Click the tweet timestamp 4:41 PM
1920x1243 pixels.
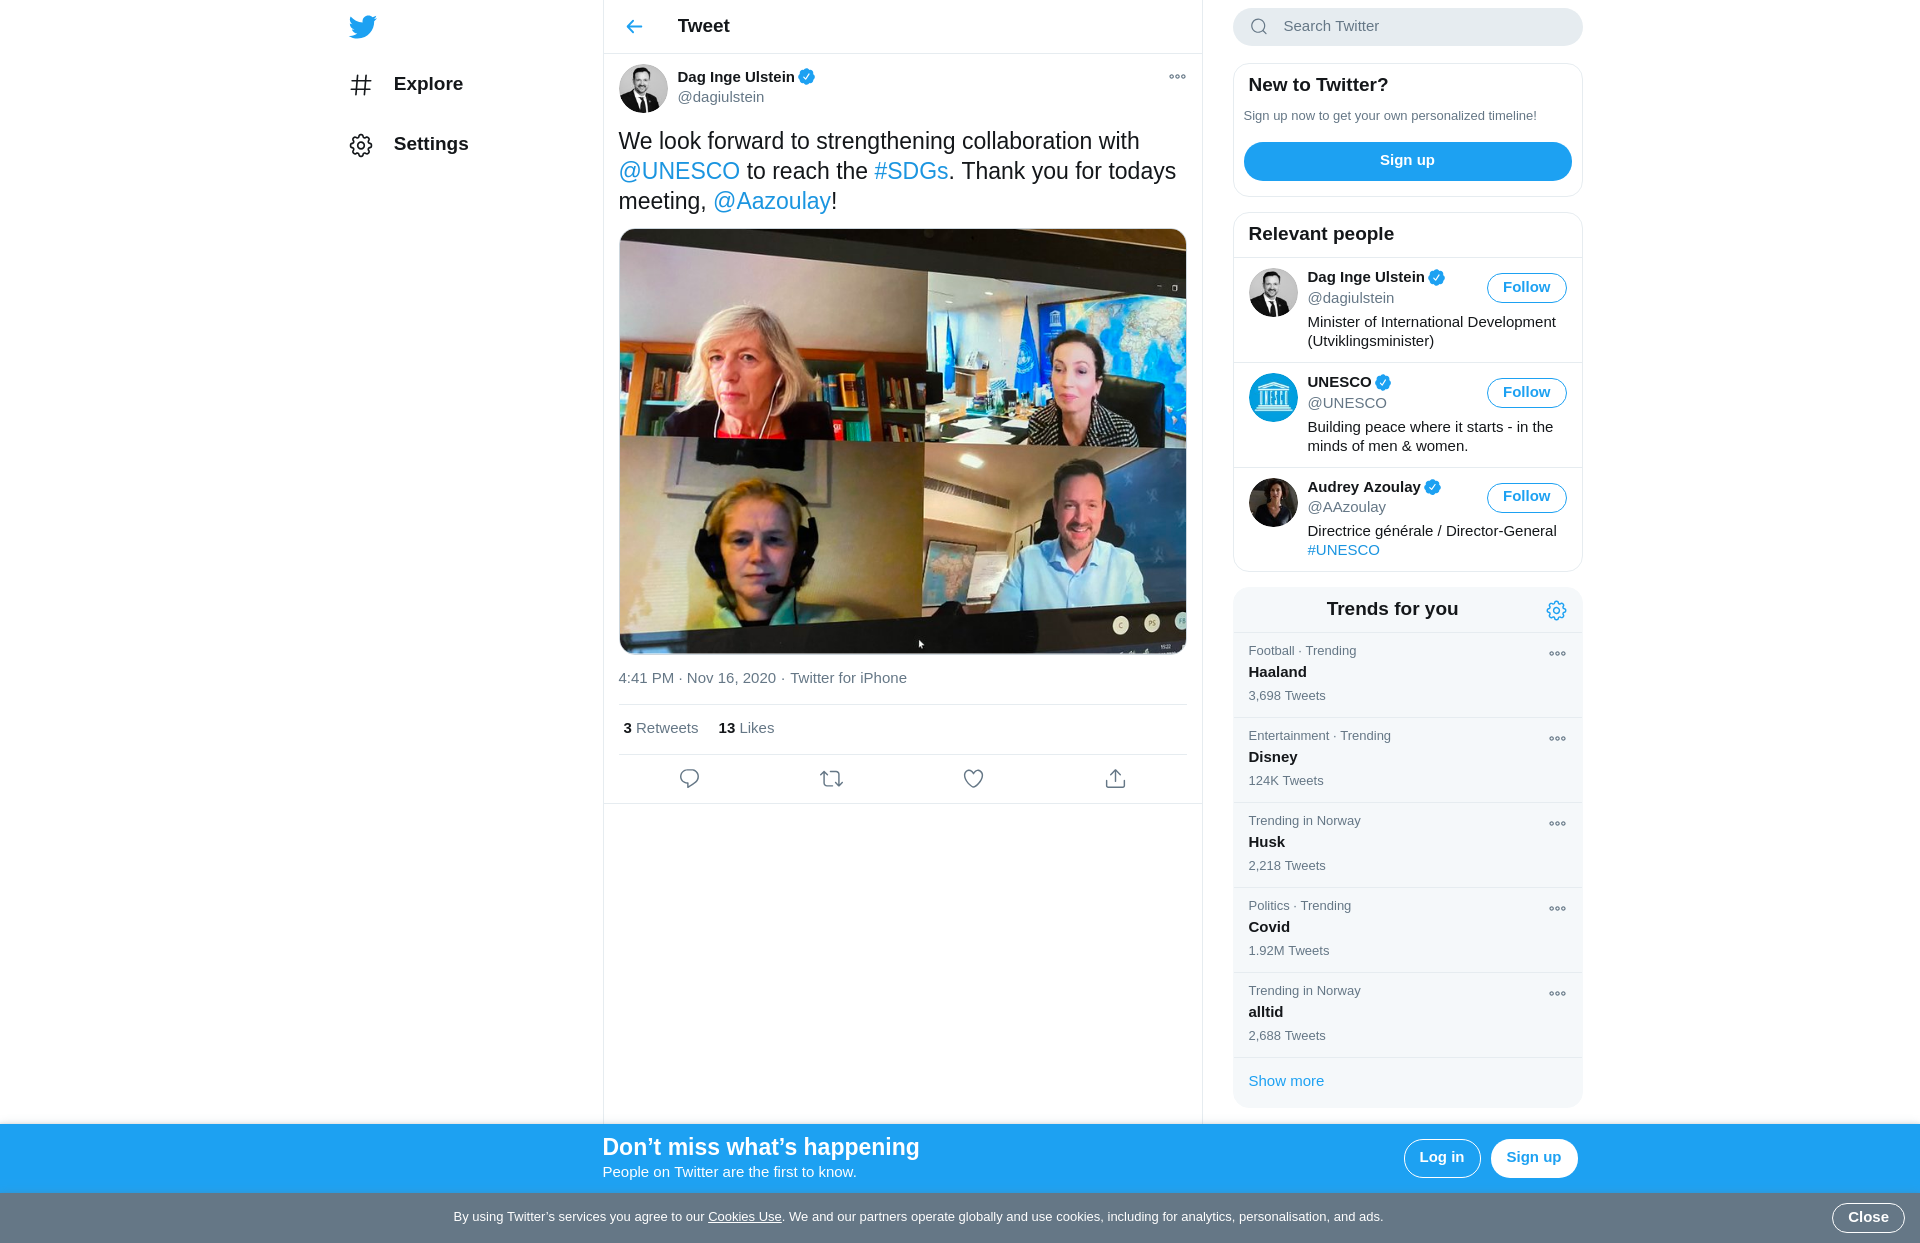pyautogui.click(x=697, y=678)
